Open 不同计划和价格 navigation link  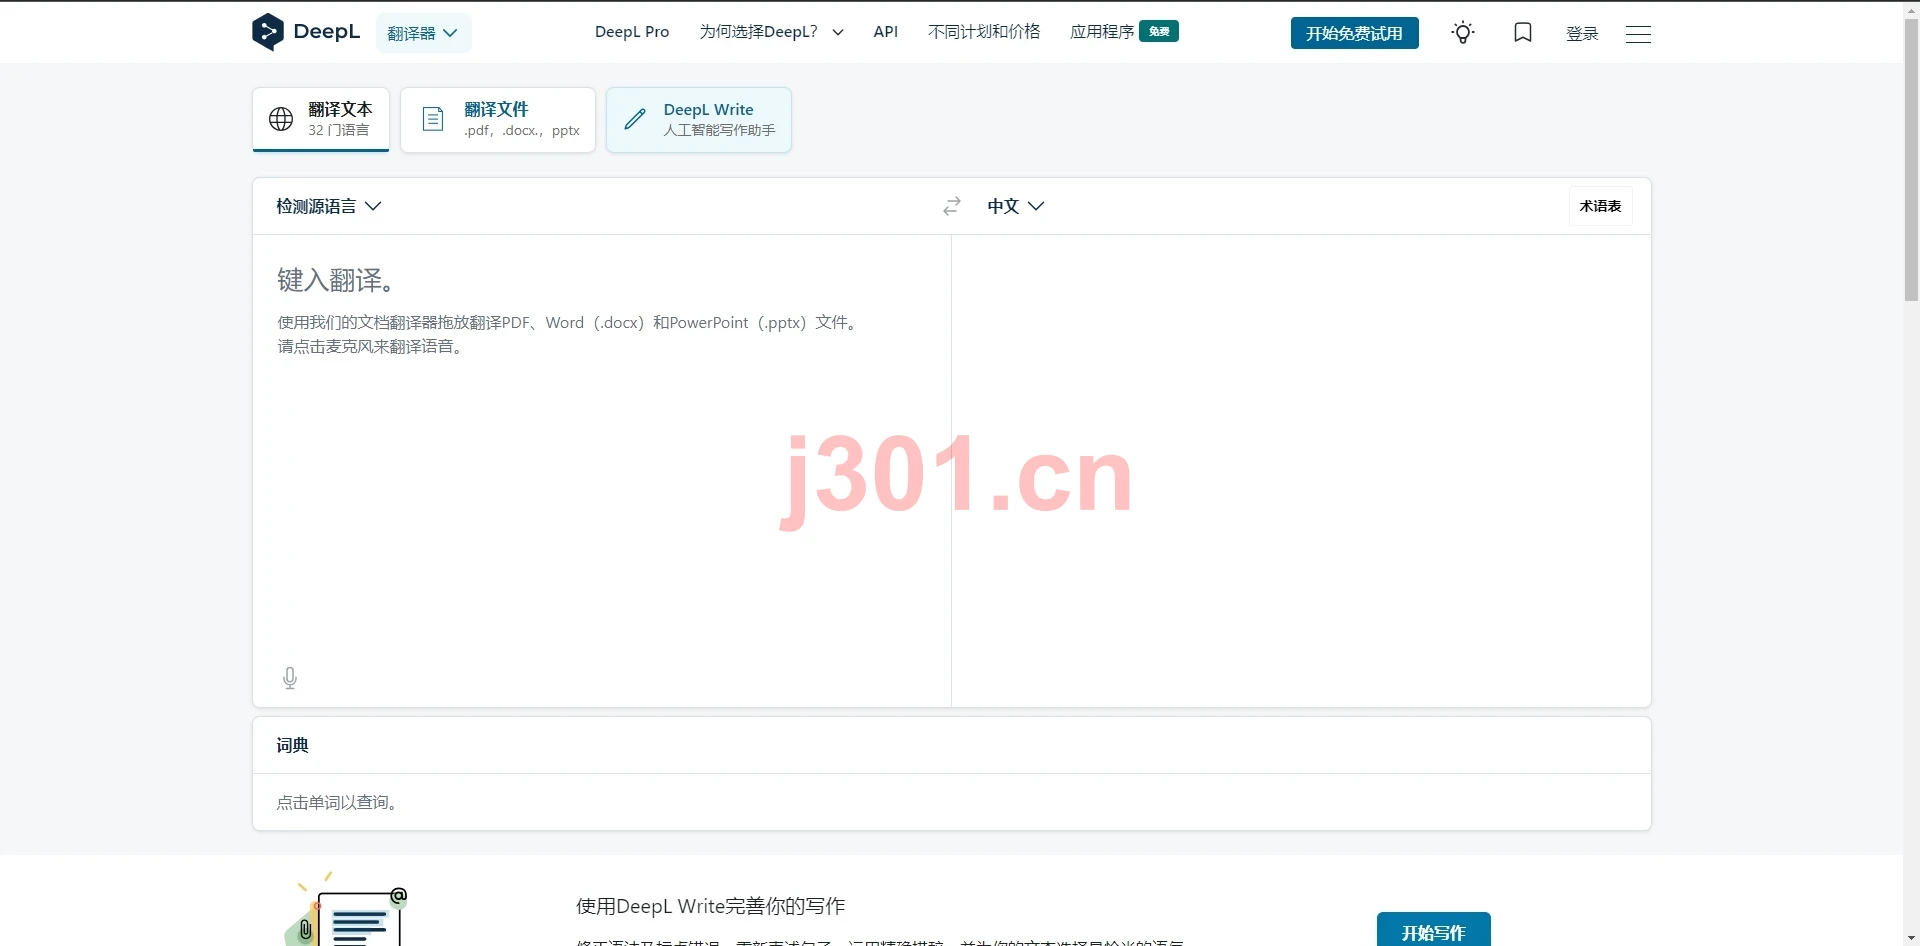[x=984, y=32]
